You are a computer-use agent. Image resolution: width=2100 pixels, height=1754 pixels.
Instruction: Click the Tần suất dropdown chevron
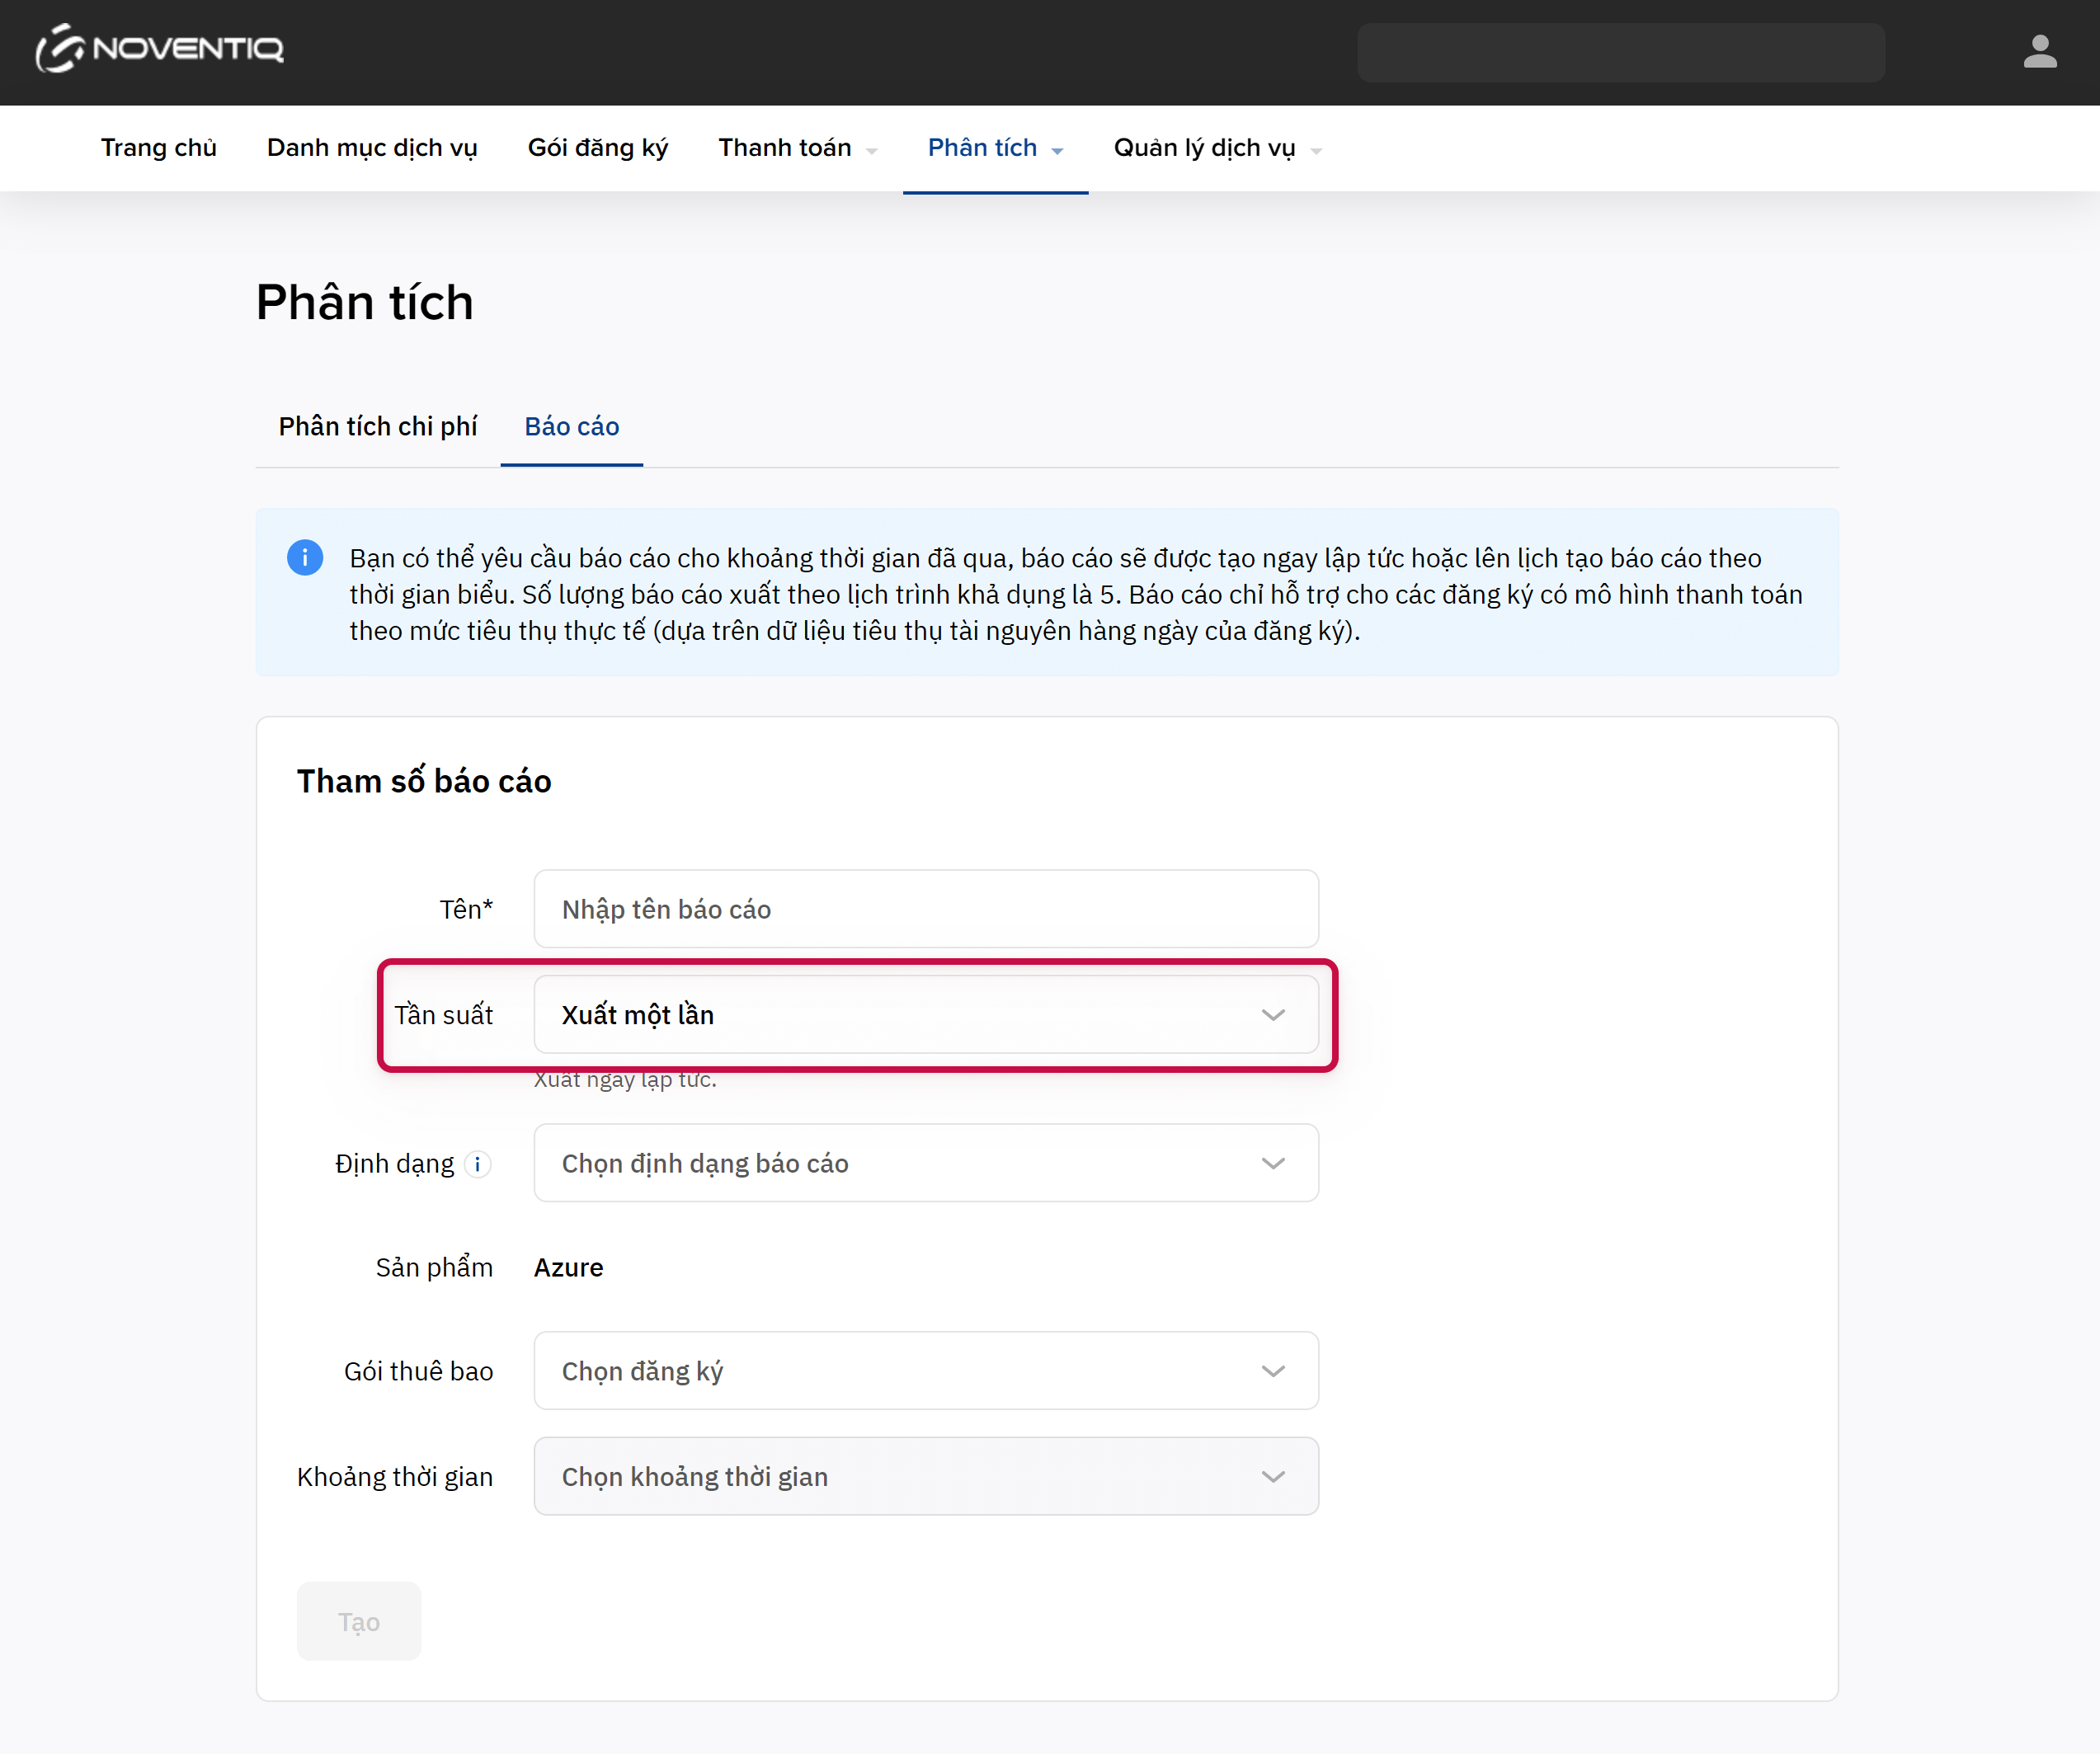pyautogui.click(x=1272, y=1015)
